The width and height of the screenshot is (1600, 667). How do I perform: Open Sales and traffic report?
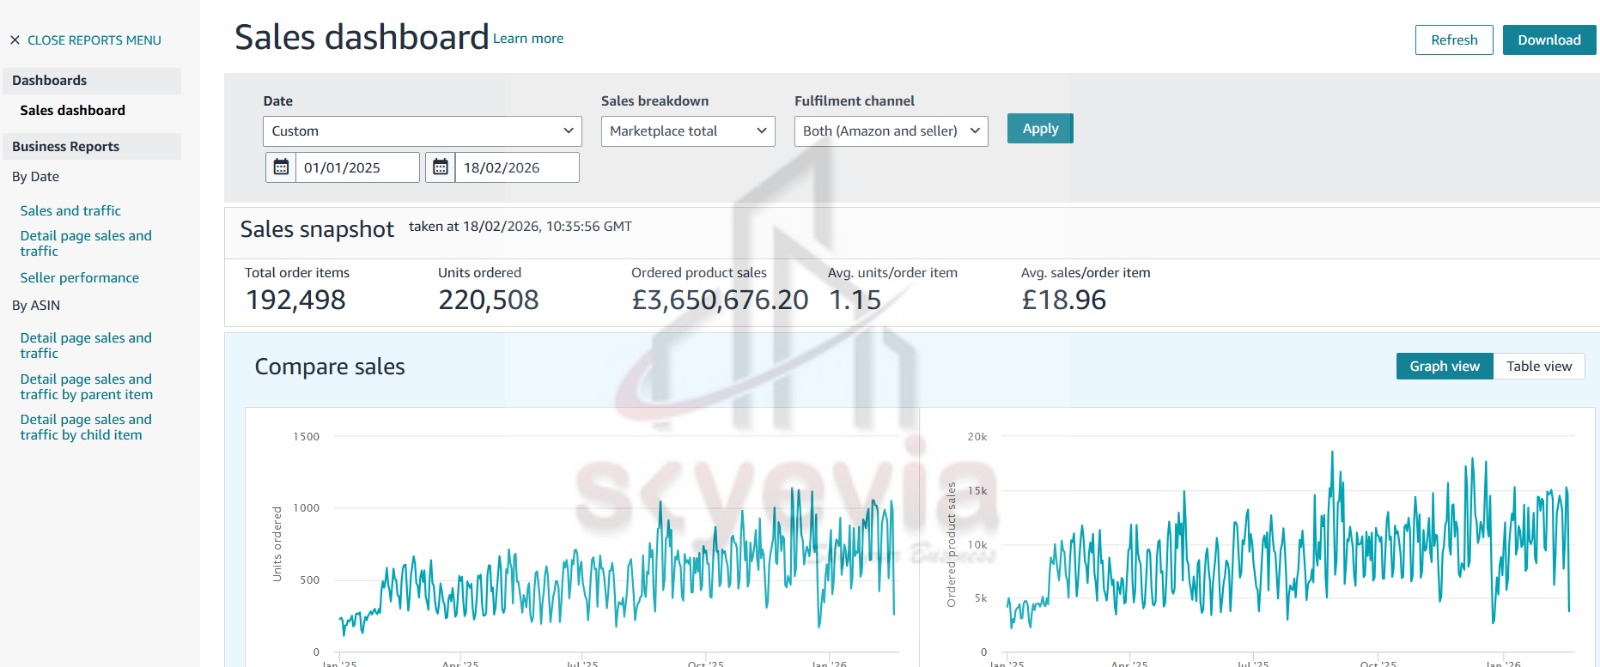(x=70, y=211)
